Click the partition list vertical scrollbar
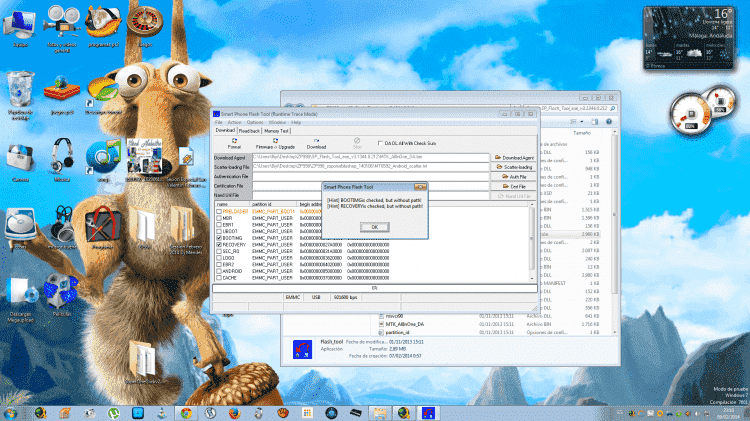Viewport: 750px width, 421px height. point(531,242)
